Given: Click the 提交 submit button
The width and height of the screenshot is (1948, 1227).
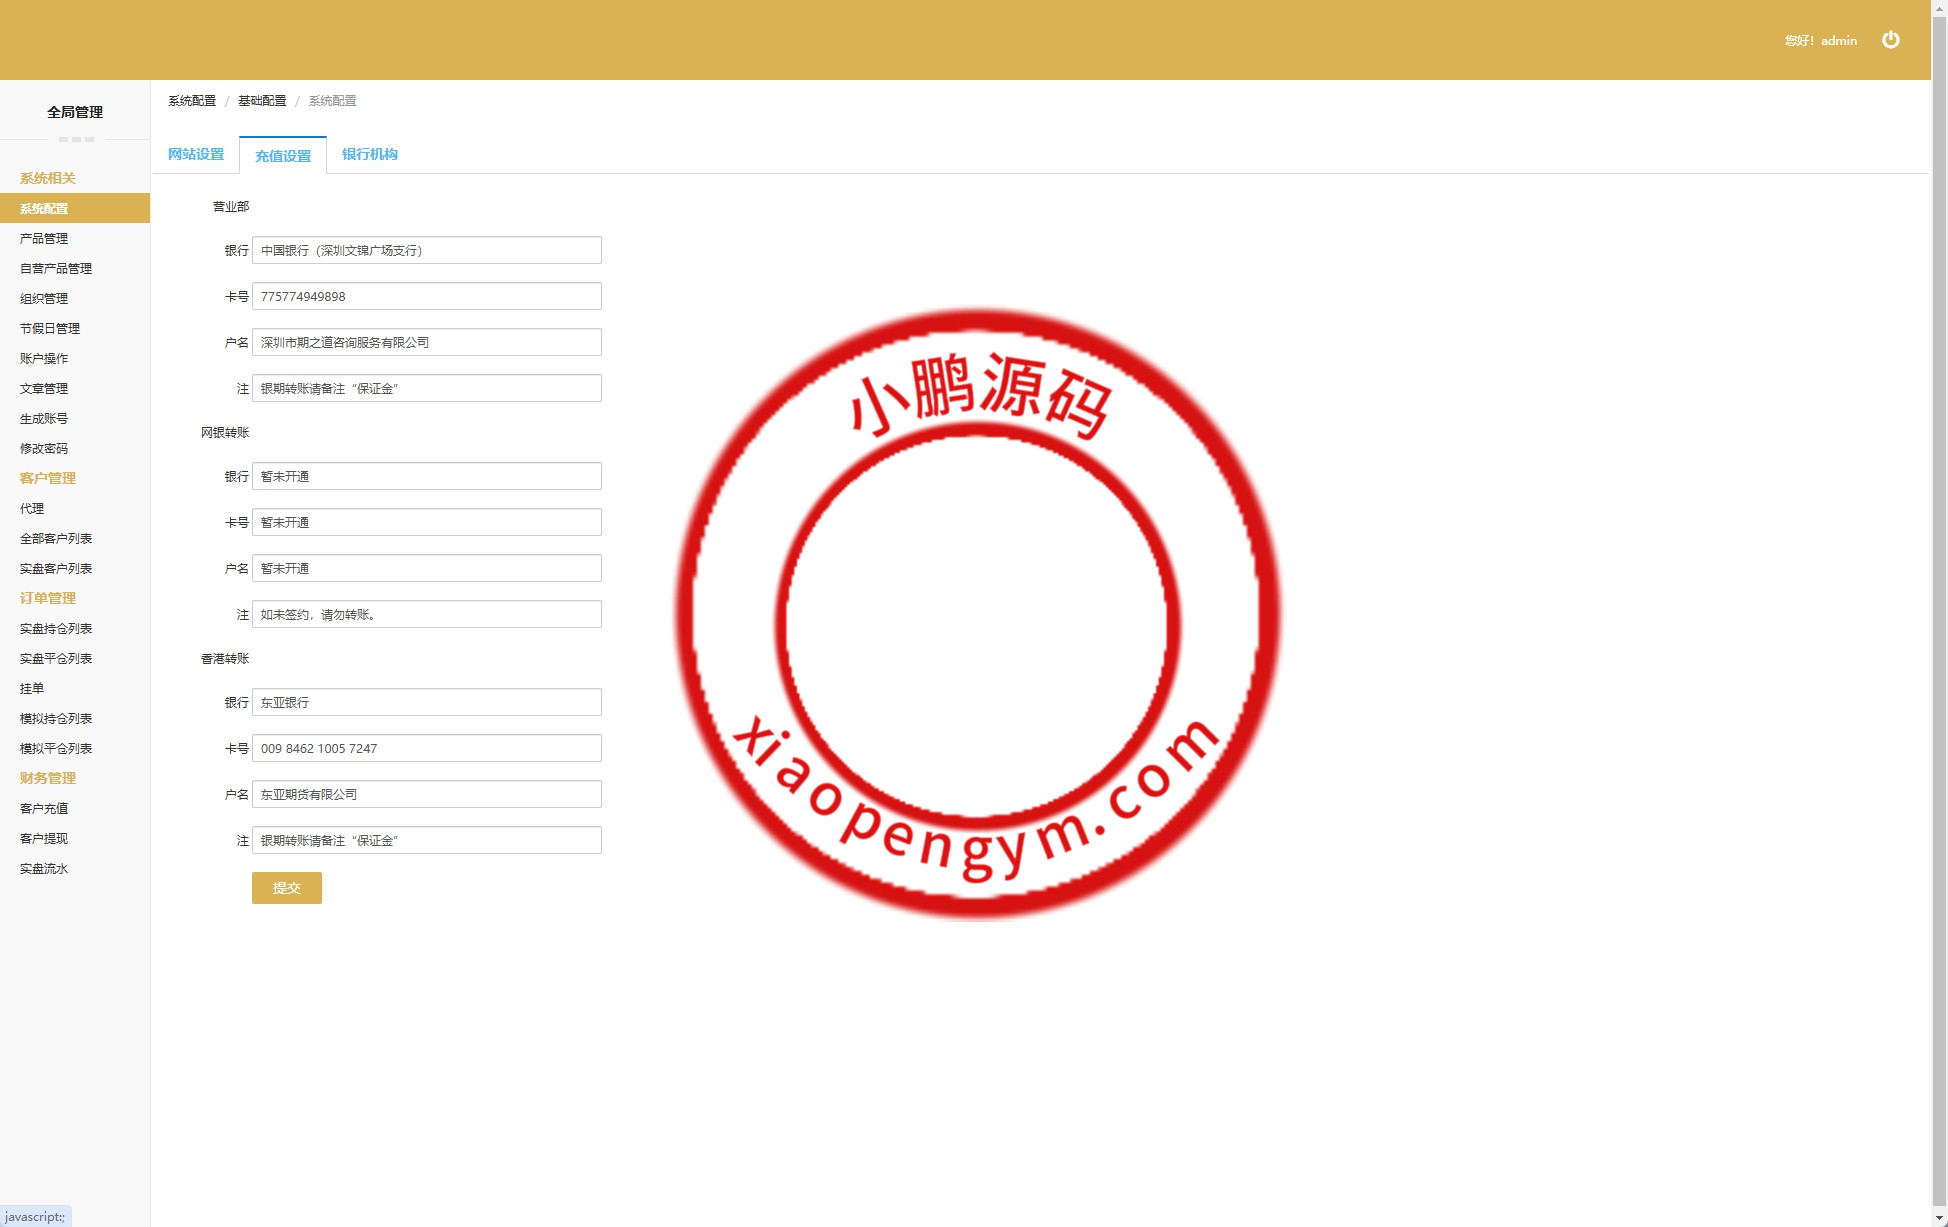Looking at the screenshot, I should [286, 888].
